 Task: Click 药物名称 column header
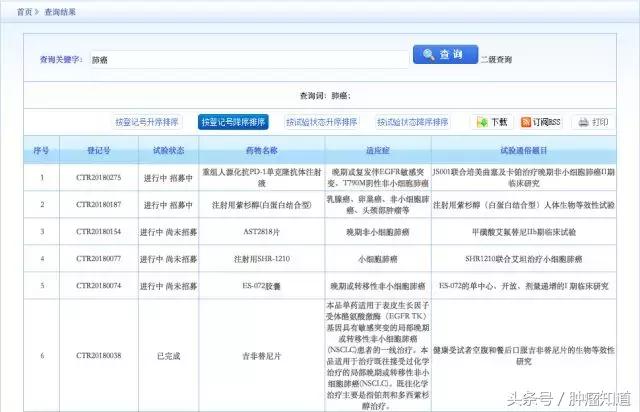262,150
